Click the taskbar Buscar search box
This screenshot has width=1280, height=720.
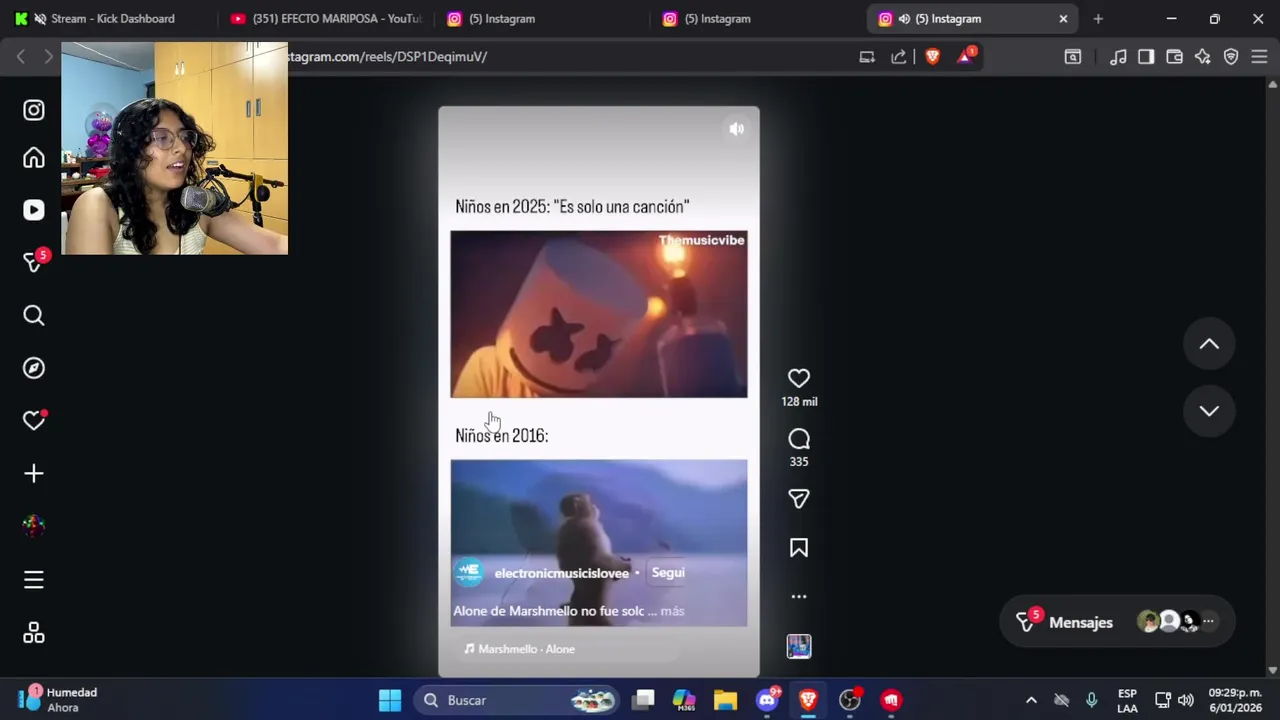point(518,700)
